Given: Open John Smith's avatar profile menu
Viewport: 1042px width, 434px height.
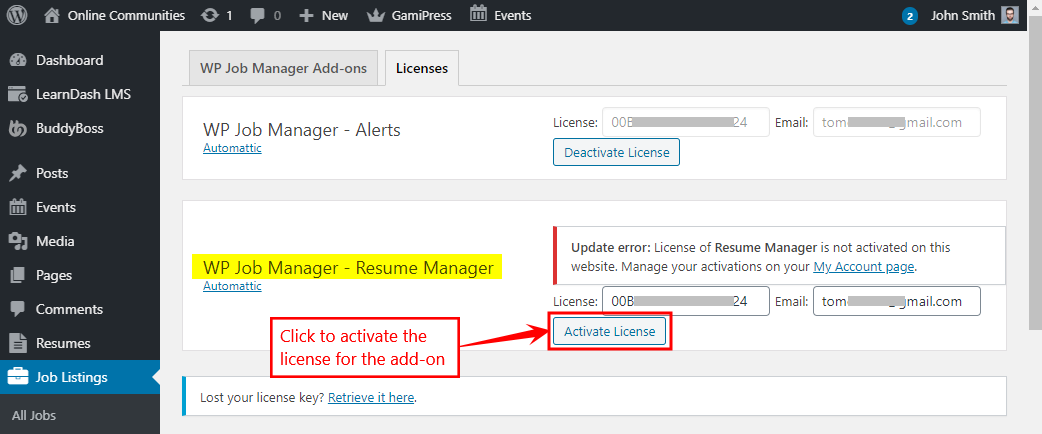Looking at the screenshot, I should [1009, 15].
